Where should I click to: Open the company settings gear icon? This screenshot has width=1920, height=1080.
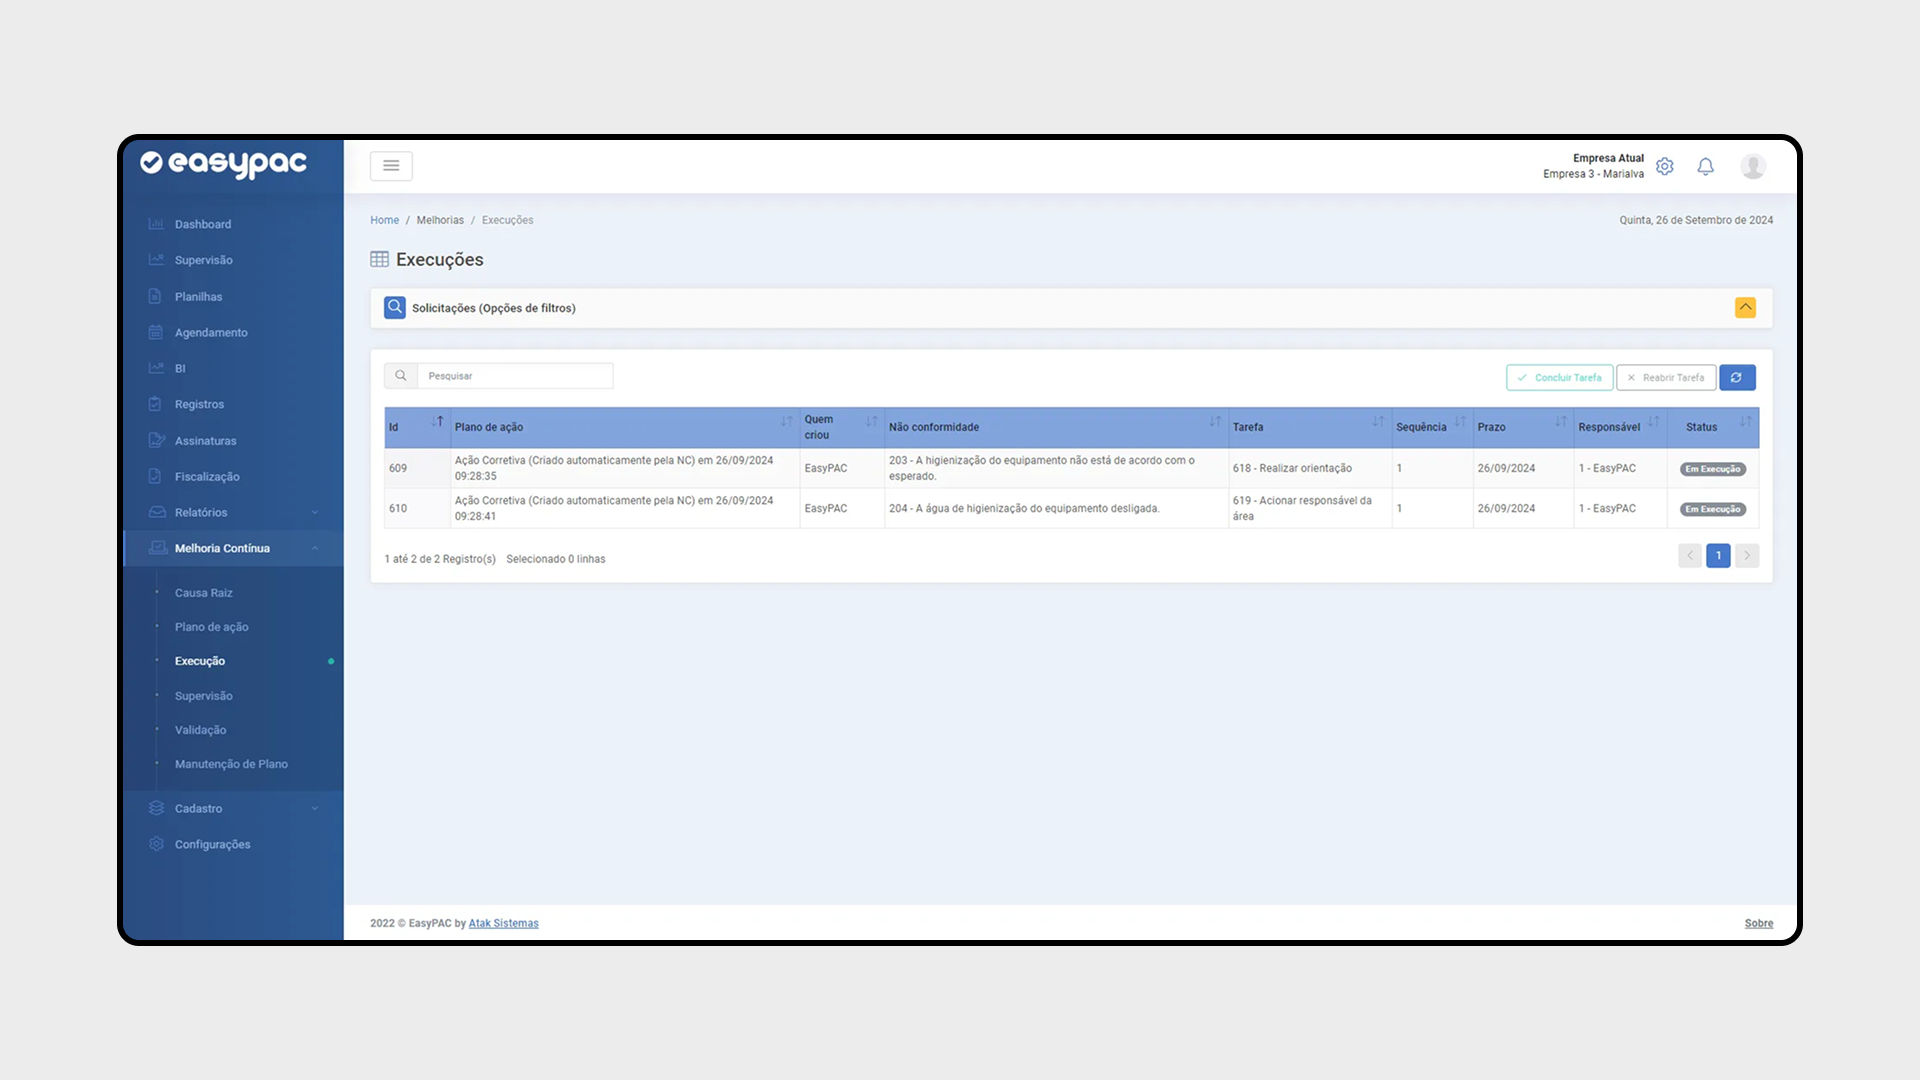pyautogui.click(x=1664, y=166)
